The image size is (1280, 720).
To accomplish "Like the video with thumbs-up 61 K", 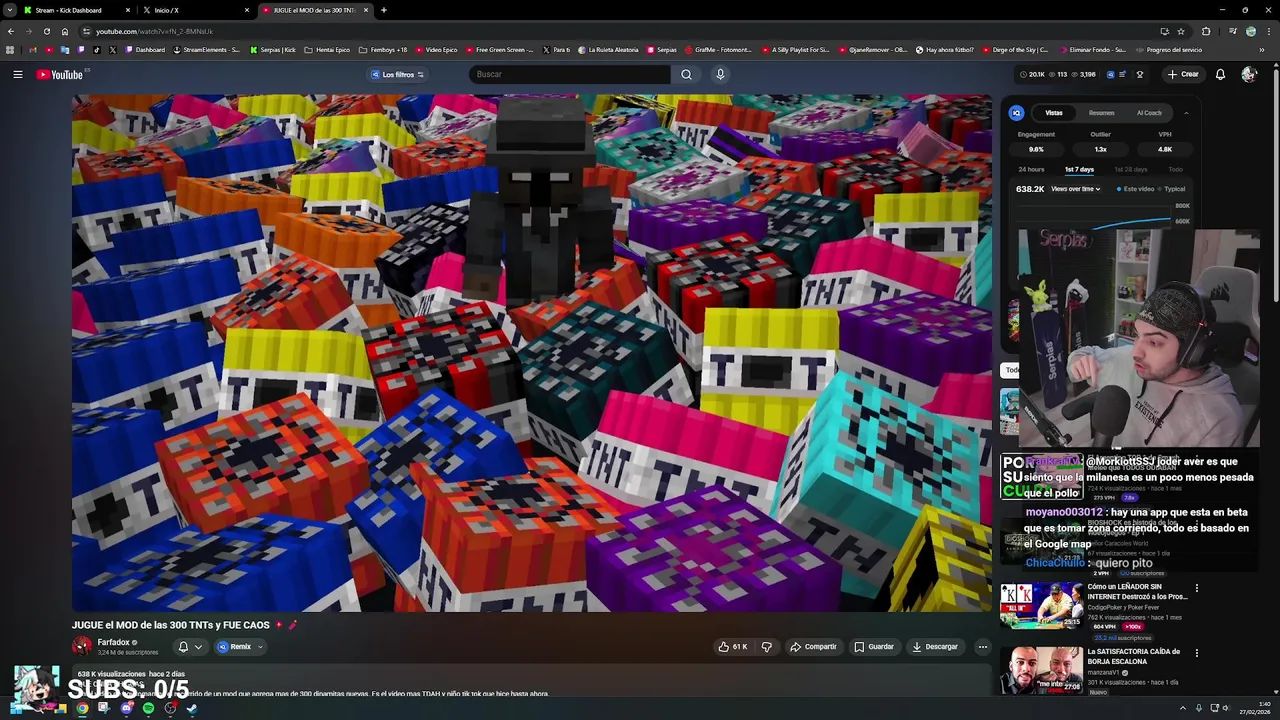I will click(733, 647).
